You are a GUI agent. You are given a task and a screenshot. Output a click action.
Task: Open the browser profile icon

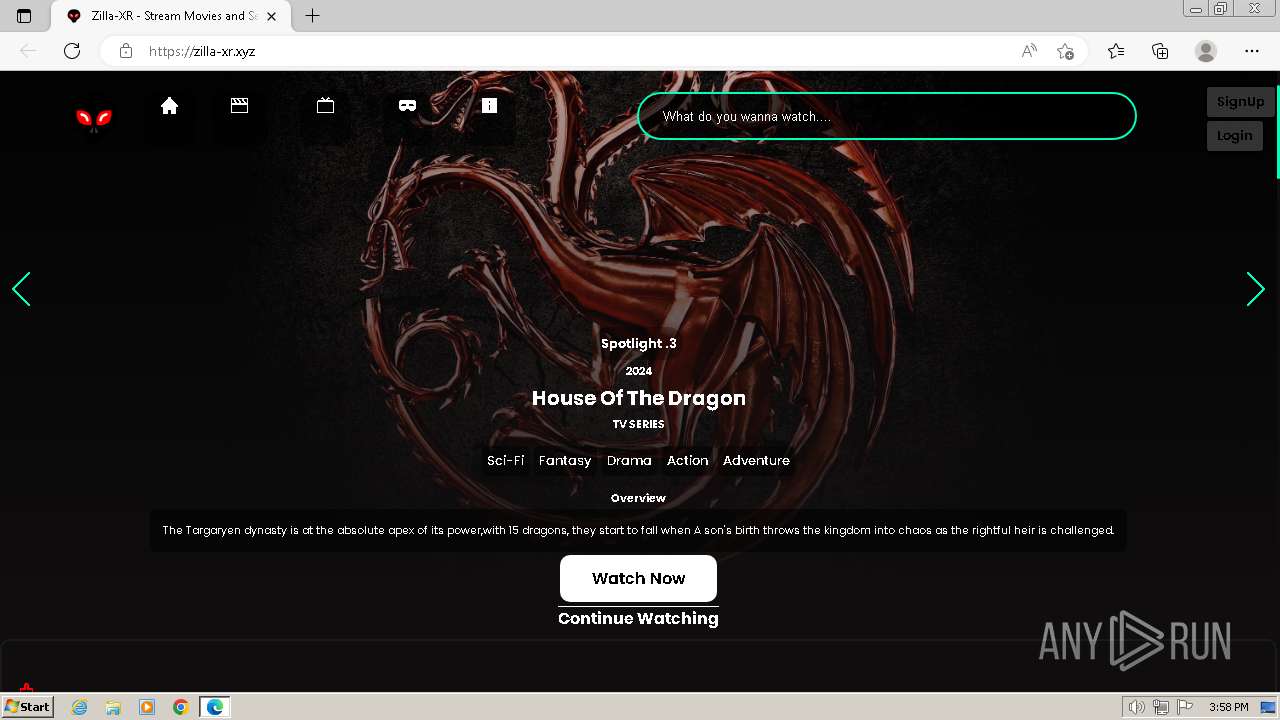point(1206,51)
